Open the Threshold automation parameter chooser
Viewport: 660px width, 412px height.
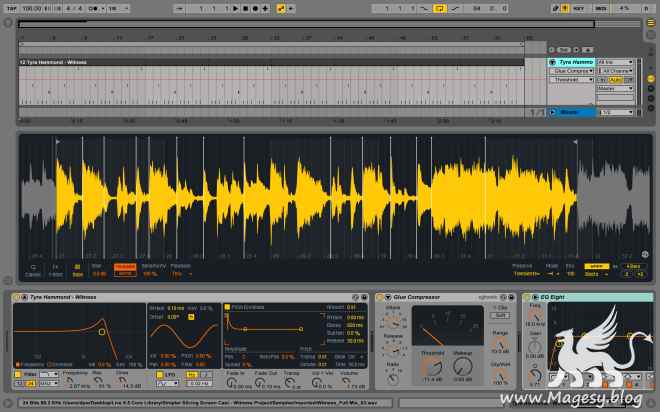(x=571, y=80)
